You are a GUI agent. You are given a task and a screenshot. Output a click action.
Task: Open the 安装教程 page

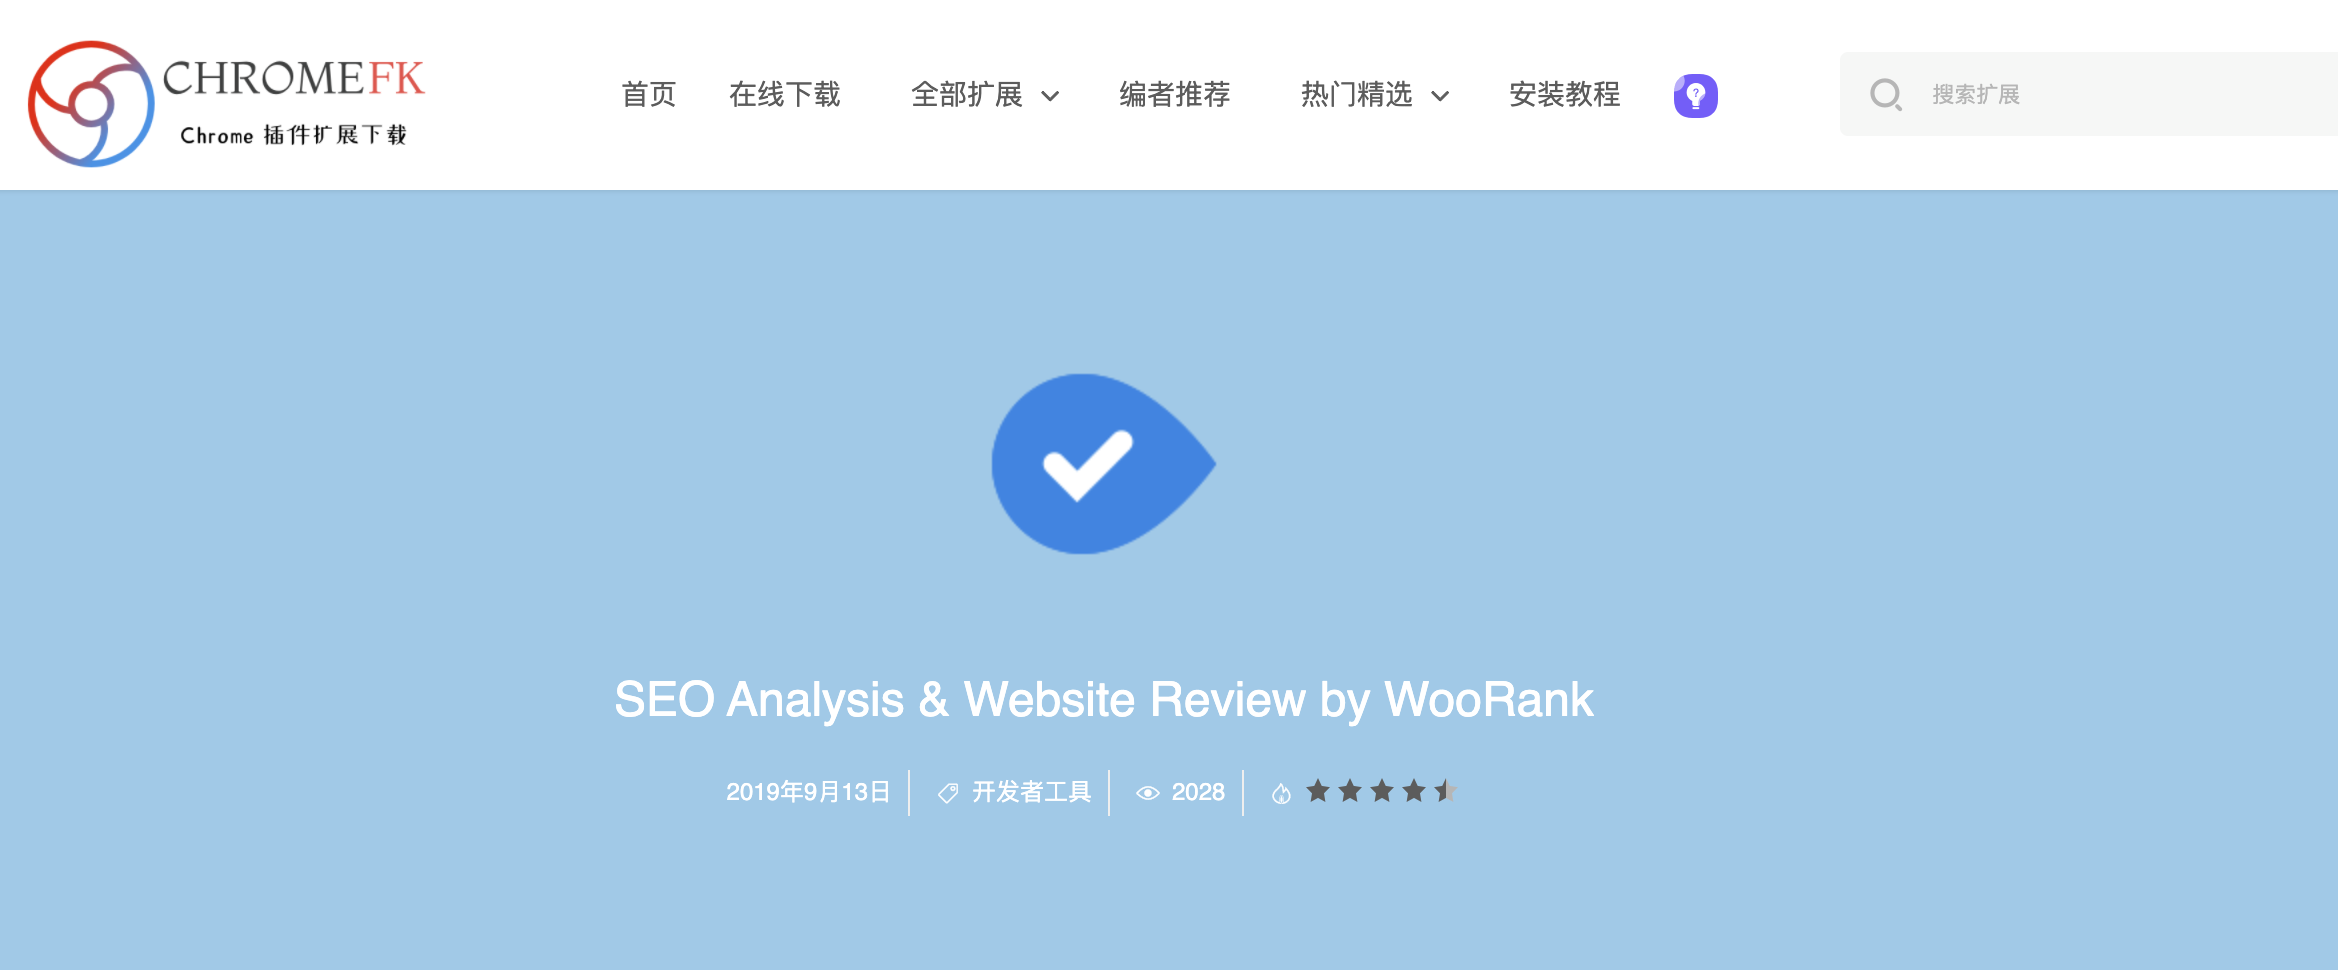(x=1565, y=95)
